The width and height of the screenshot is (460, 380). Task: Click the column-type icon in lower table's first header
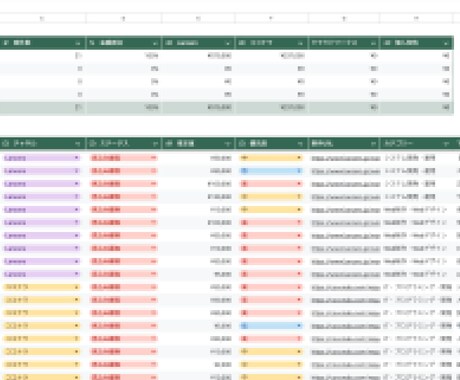6,144
